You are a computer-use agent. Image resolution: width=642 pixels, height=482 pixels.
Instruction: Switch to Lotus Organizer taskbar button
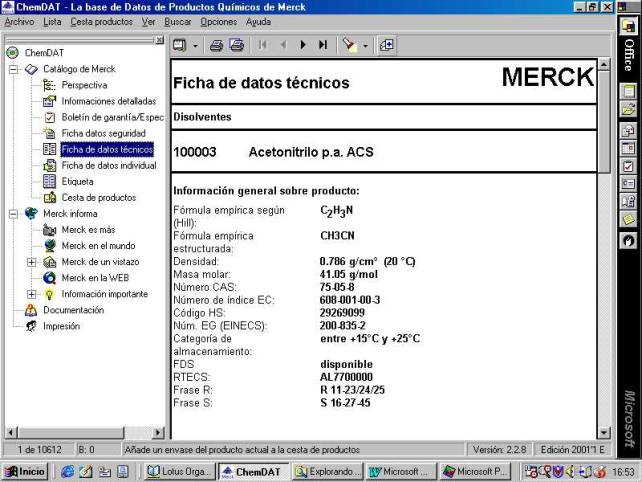tap(178, 471)
